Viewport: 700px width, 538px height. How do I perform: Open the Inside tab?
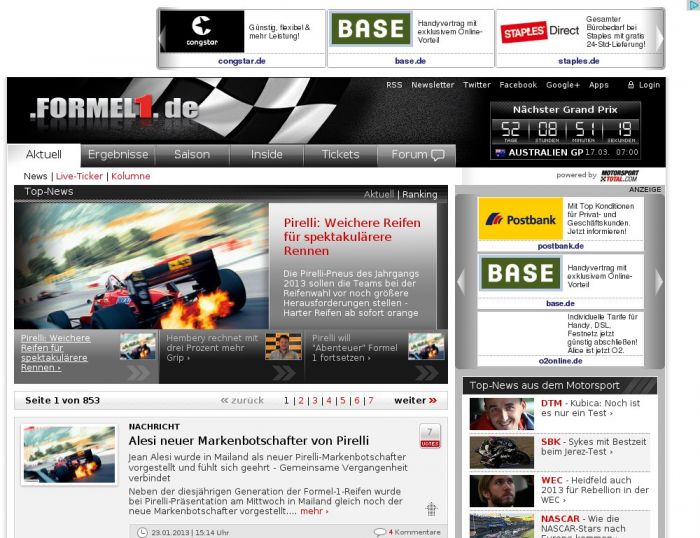tap(267, 155)
